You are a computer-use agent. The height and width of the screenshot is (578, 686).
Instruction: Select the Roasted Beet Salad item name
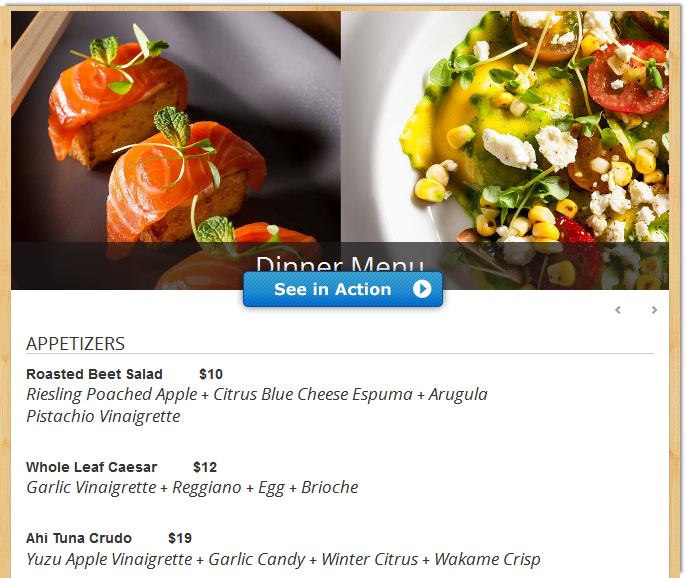tap(94, 374)
